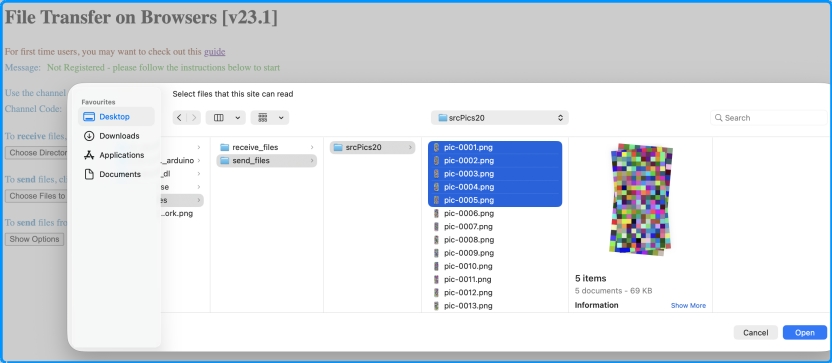Select file pic-0008.png

(x=495, y=240)
